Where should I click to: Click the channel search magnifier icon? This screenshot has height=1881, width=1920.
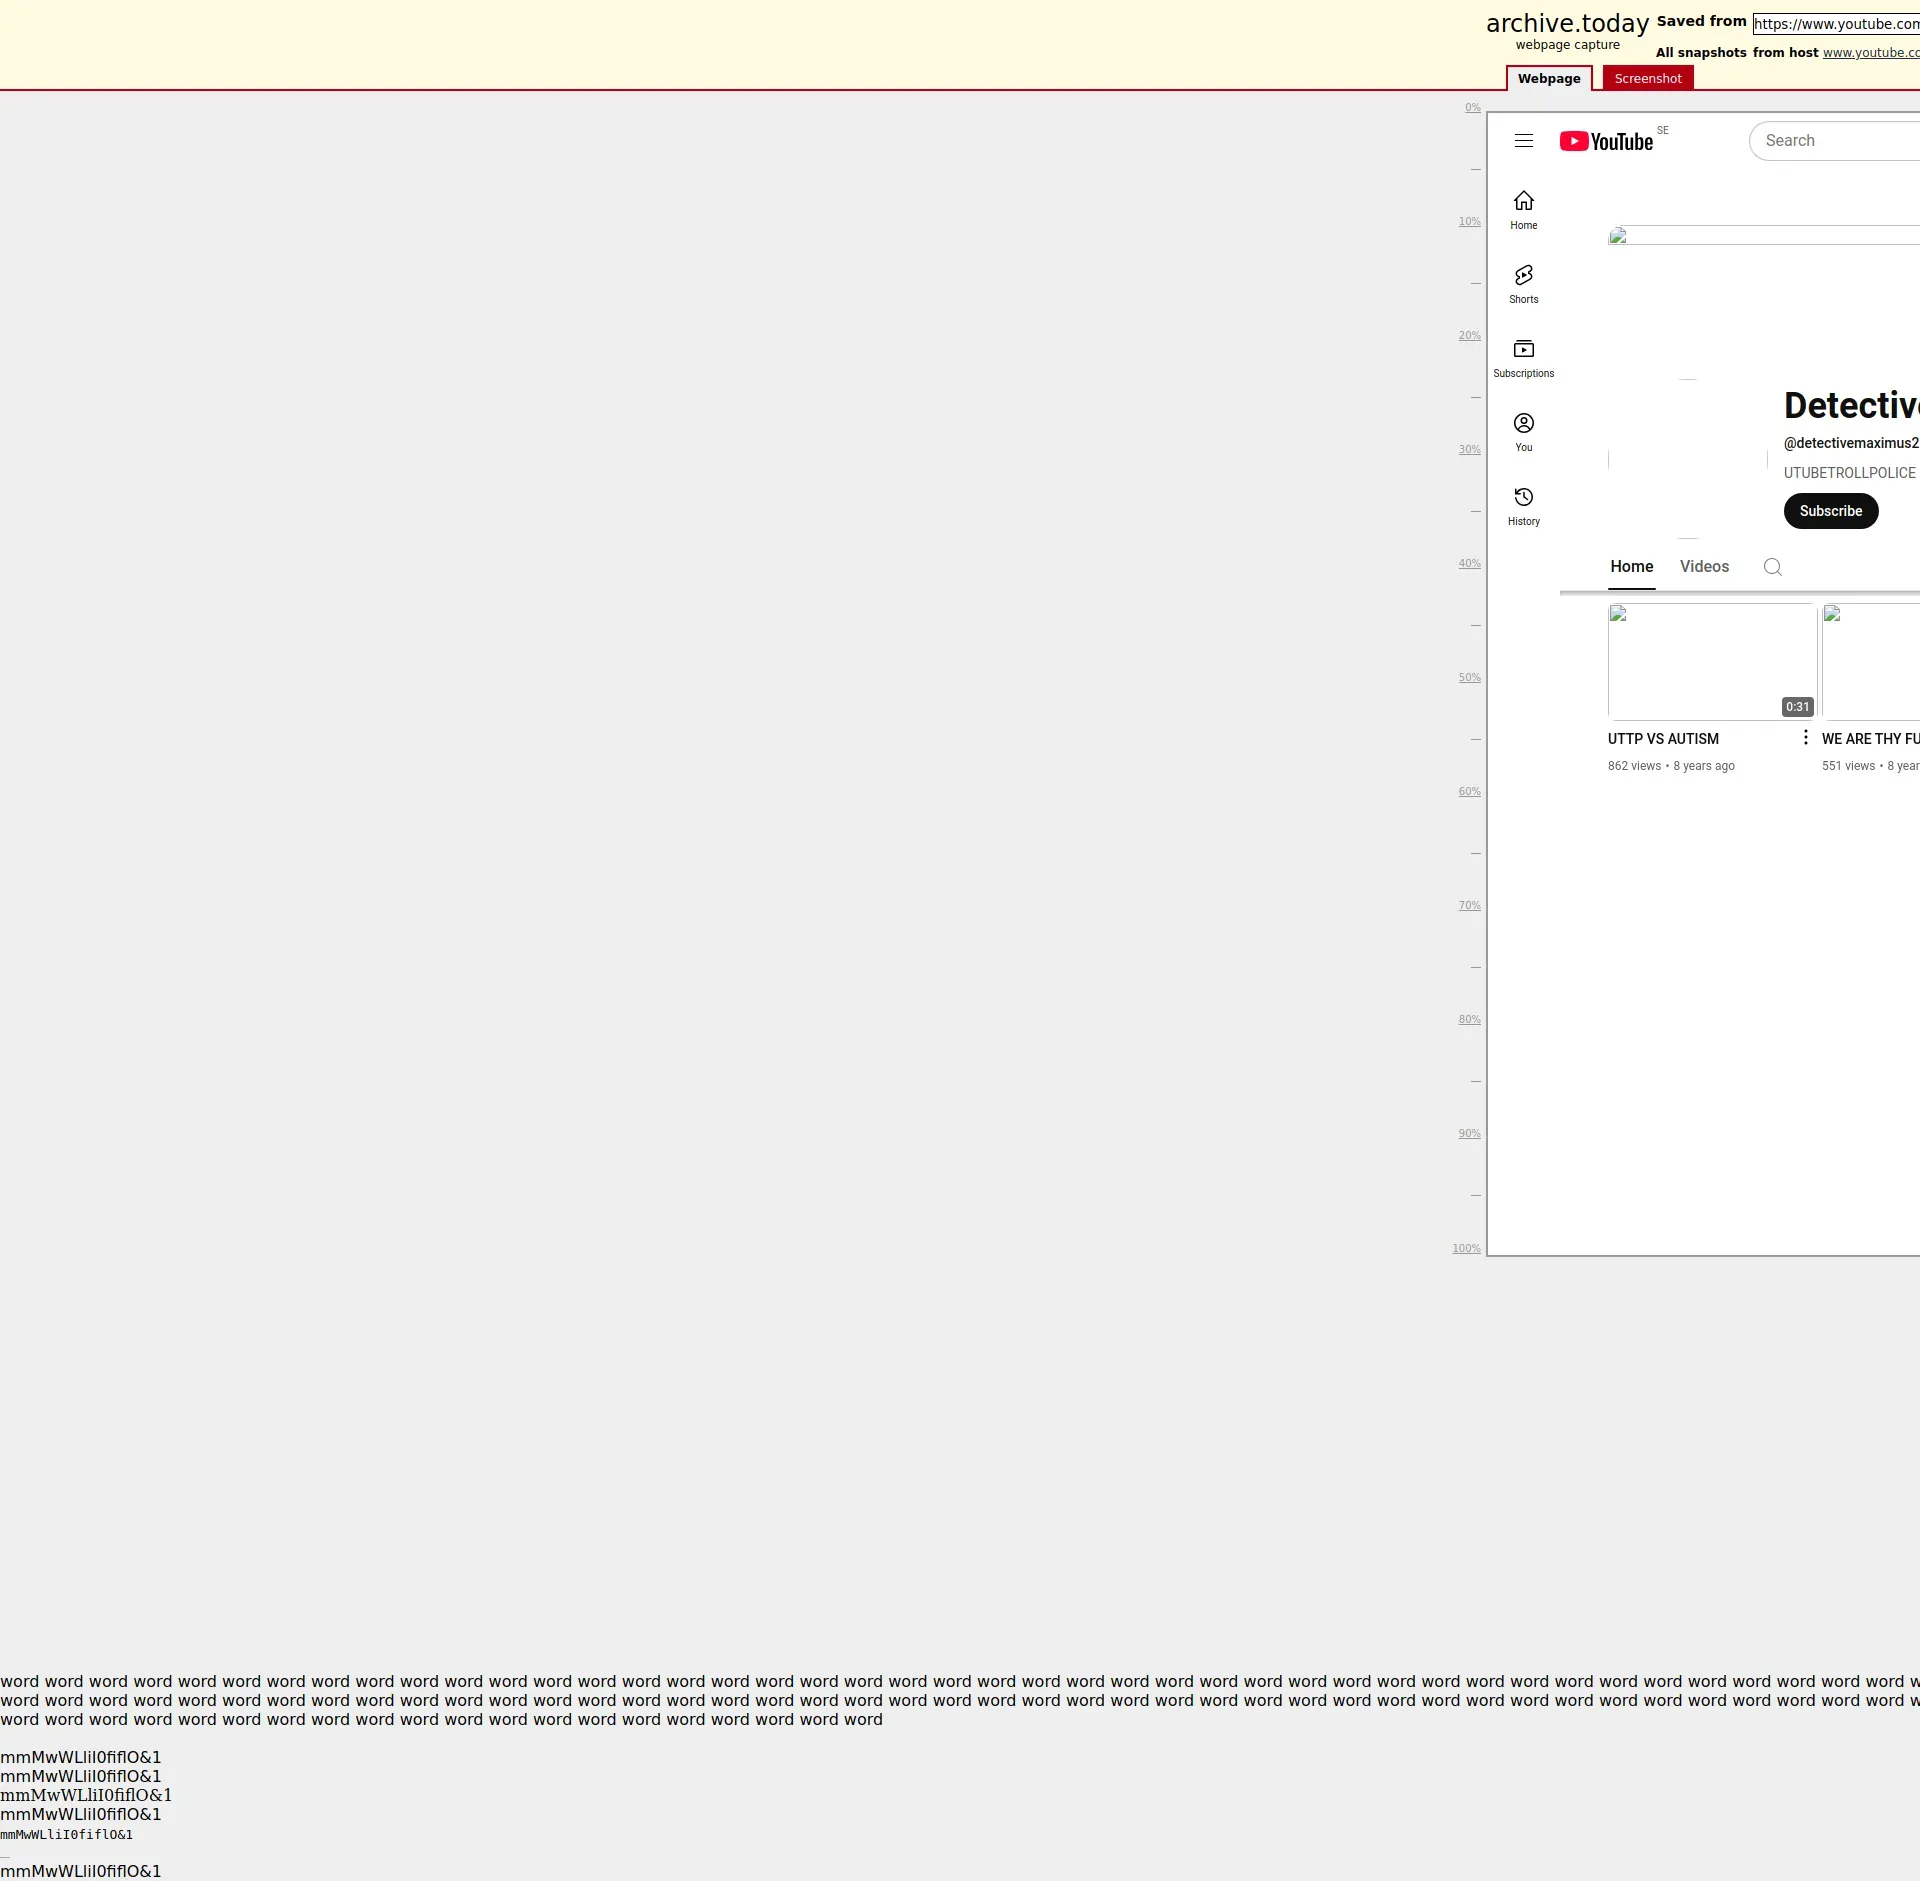(x=1772, y=567)
